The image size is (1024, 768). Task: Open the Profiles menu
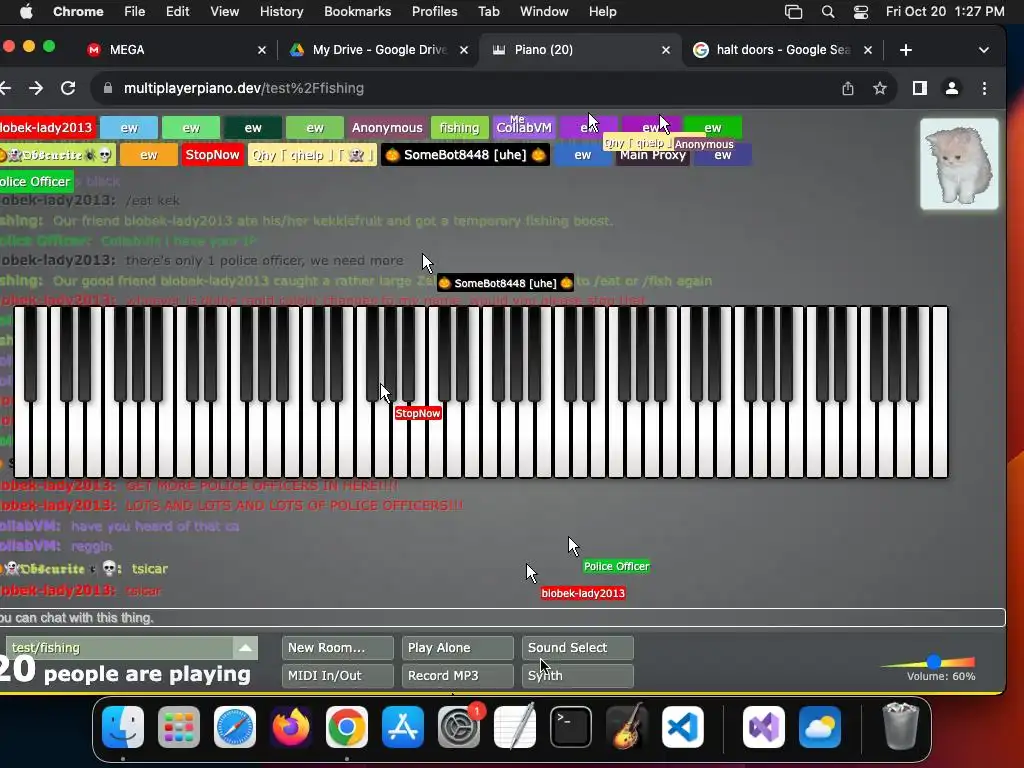[x=435, y=12]
